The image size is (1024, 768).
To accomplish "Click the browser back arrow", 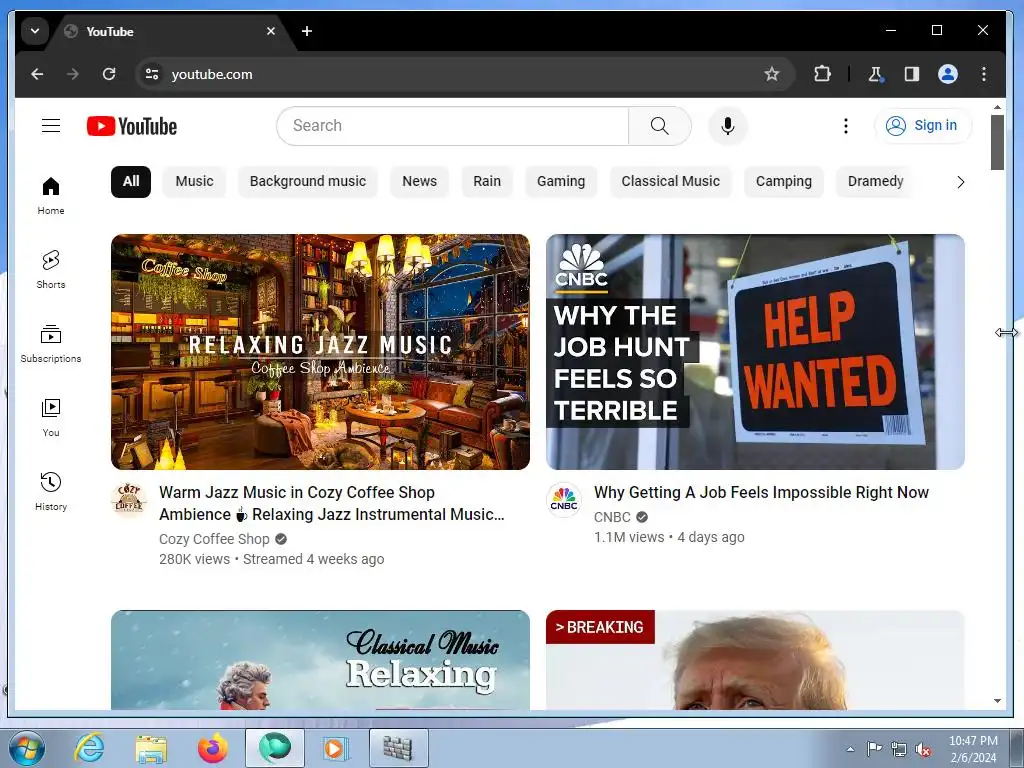I will pyautogui.click(x=37, y=74).
